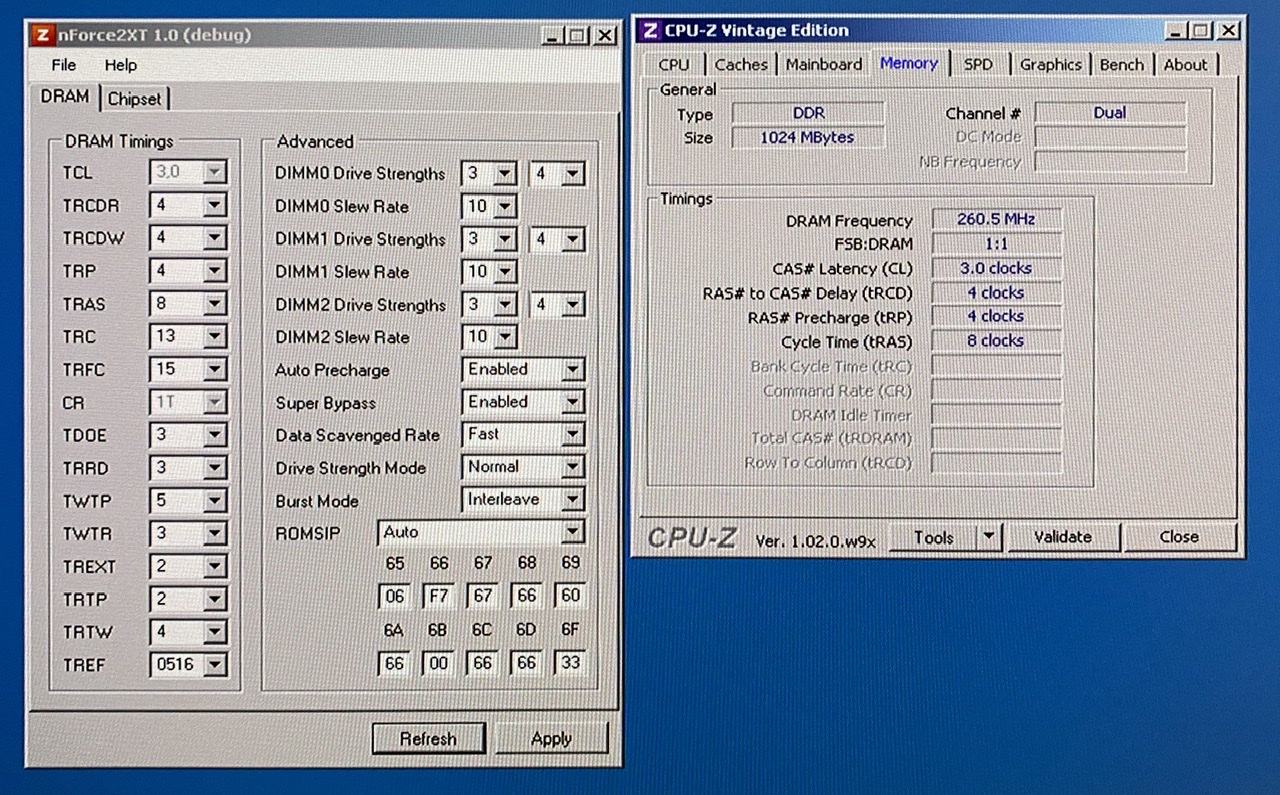The width and height of the screenshot is (1280, 795).
Task: Open the File menu in nForce2XT
Action: tap(63, 65)
